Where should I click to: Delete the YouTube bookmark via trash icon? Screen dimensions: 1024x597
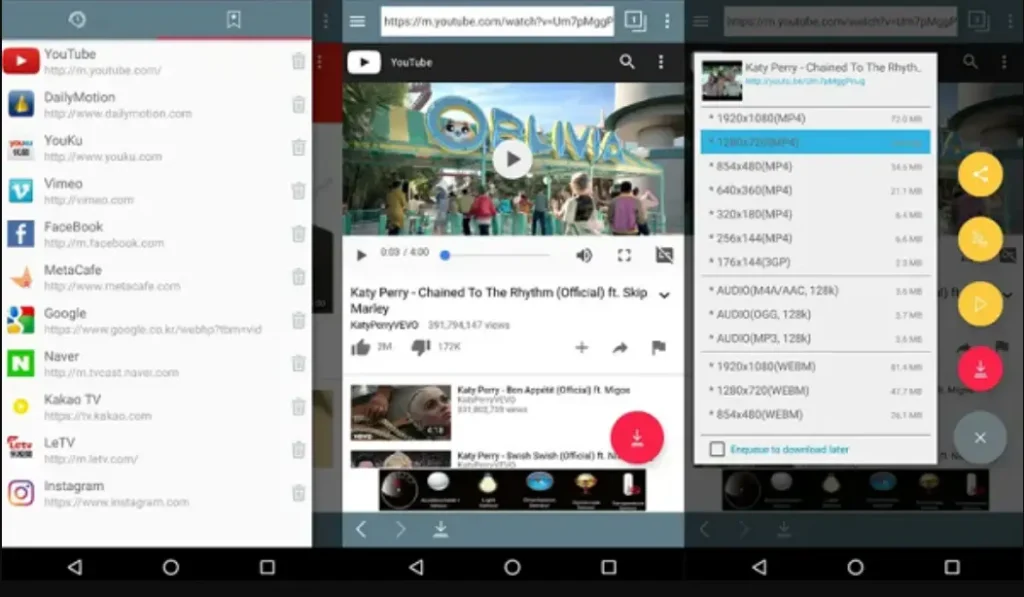298,61
